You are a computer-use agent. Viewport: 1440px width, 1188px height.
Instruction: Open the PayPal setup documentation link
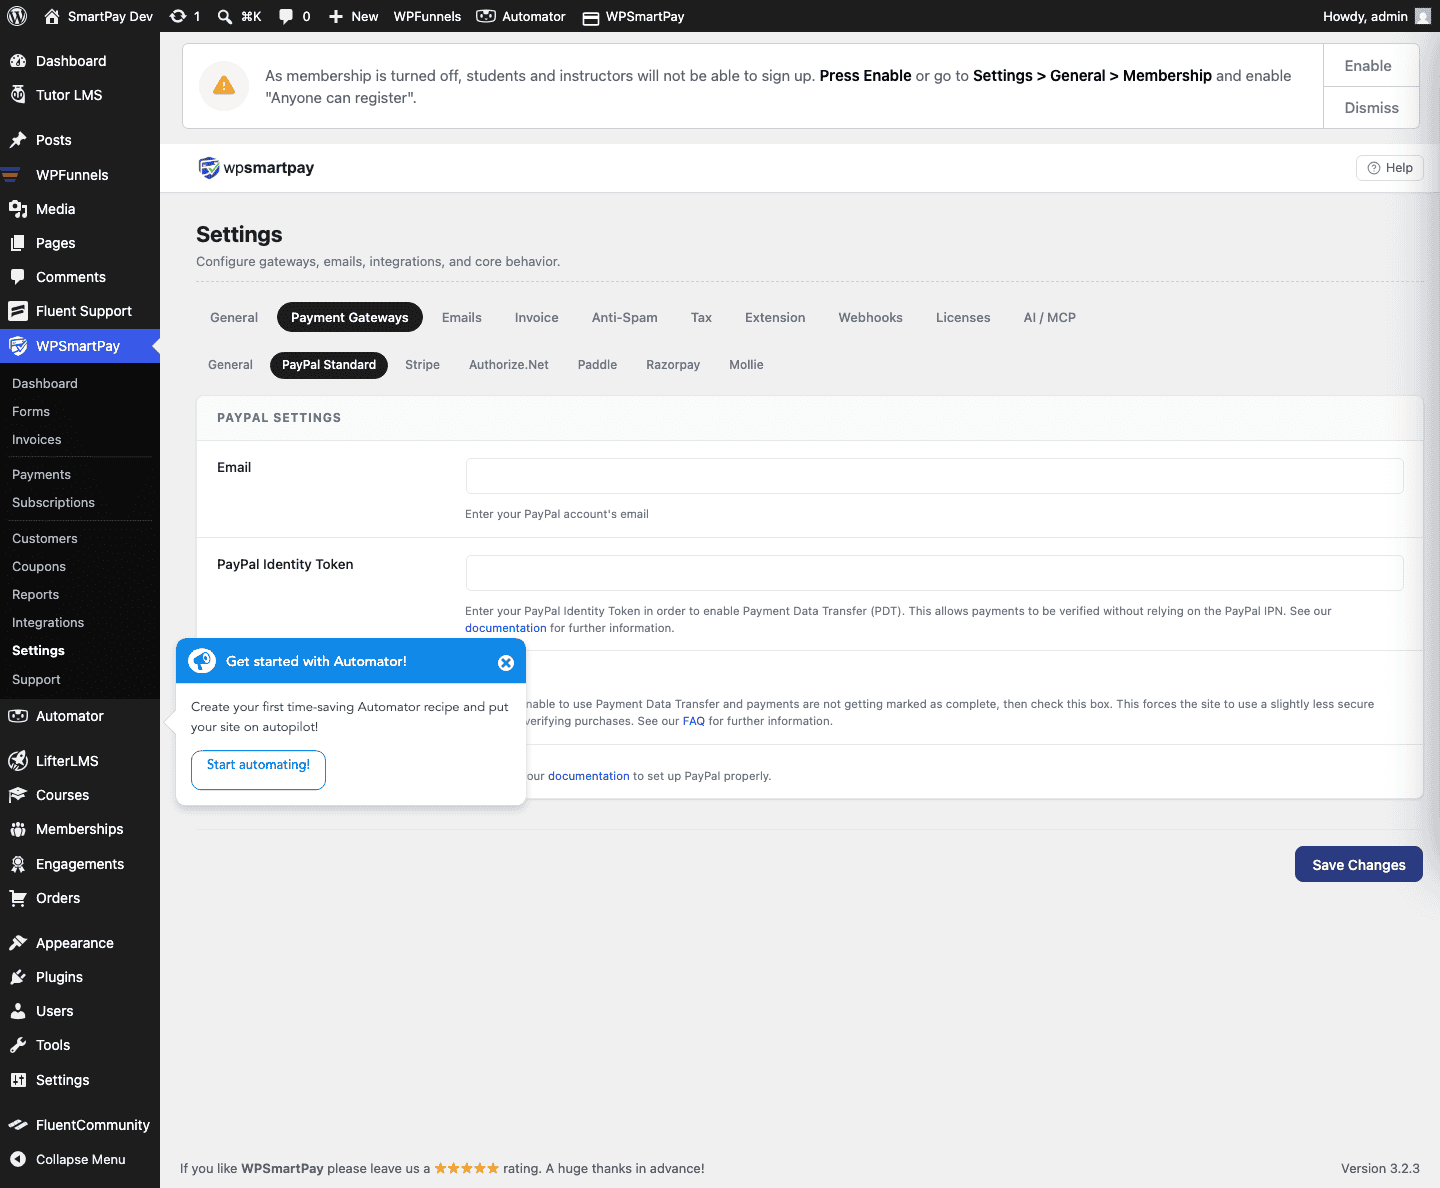point(589,776)
